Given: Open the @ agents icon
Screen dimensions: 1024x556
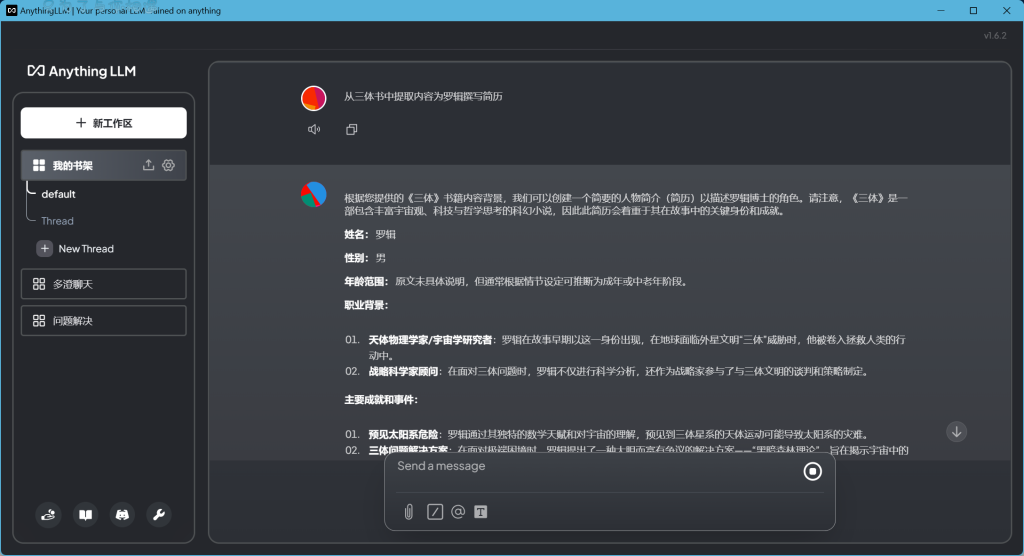Looking at the screenshot, I should point(458,512).
